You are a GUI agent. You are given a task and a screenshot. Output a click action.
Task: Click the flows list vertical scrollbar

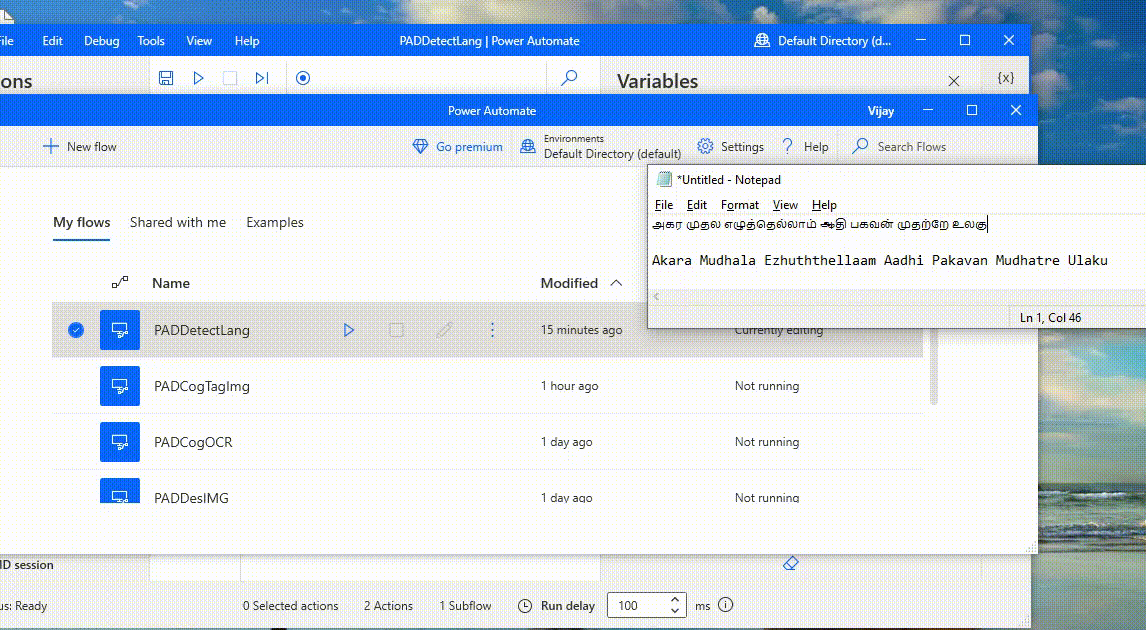point(933,365)
